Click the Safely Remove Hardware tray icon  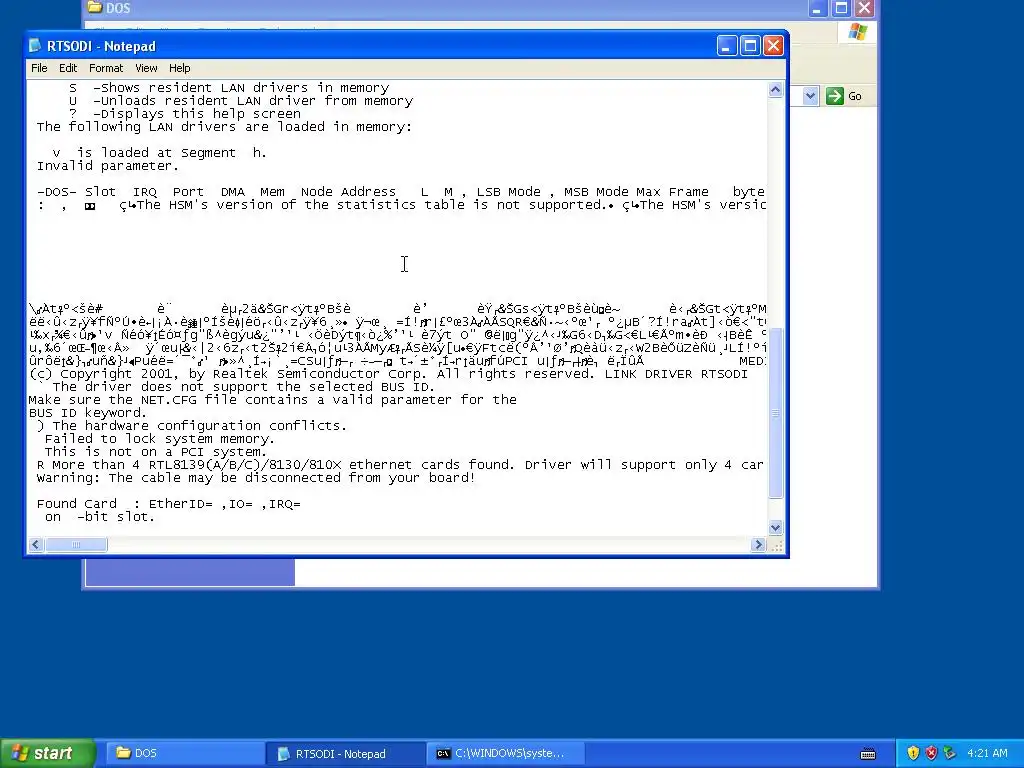pos(950,753)
